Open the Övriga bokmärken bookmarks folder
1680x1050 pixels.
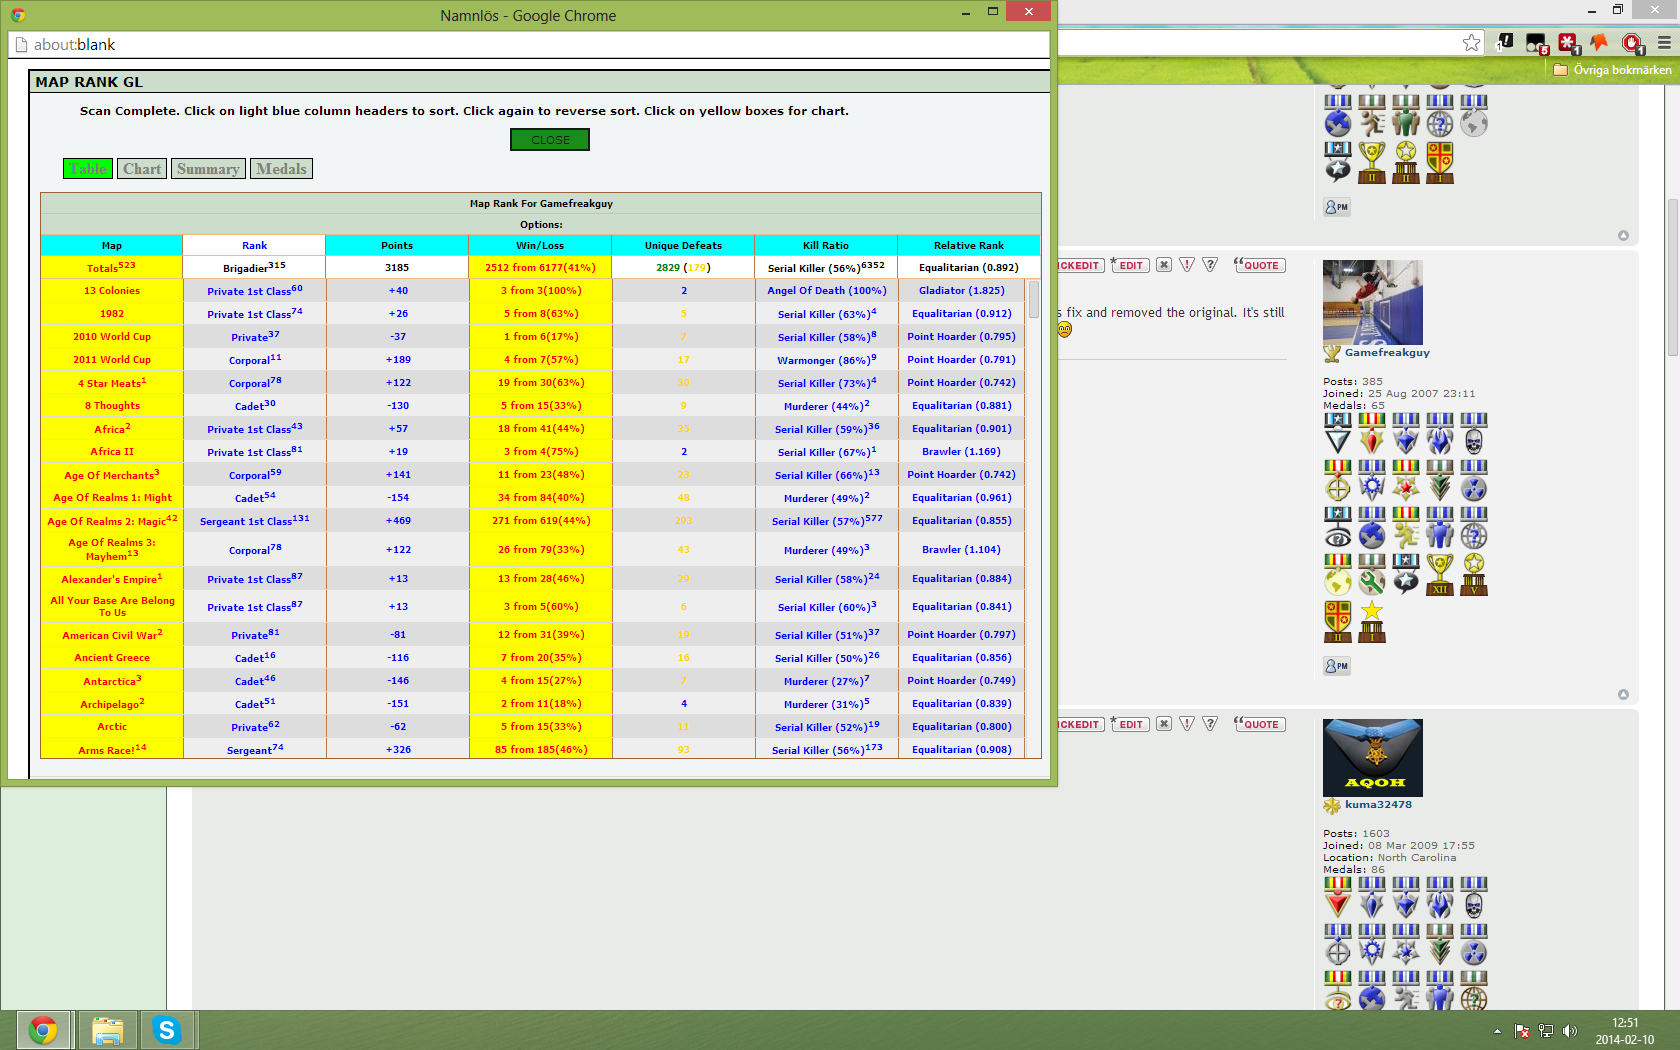1612,70
